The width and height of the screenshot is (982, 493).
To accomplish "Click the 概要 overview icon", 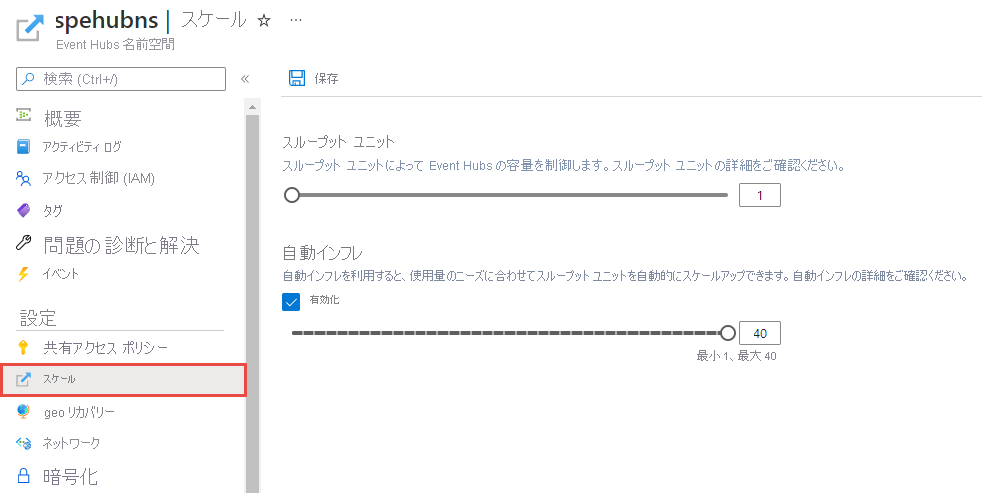I will pos(24,116).
